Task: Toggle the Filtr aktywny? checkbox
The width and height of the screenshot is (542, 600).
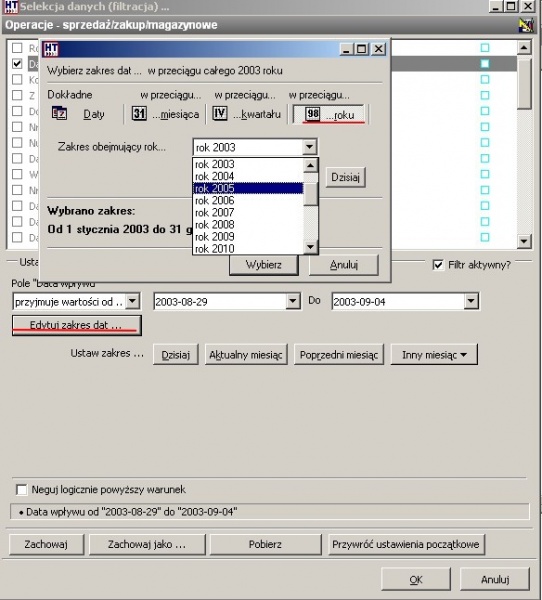Action: point(438,265)
